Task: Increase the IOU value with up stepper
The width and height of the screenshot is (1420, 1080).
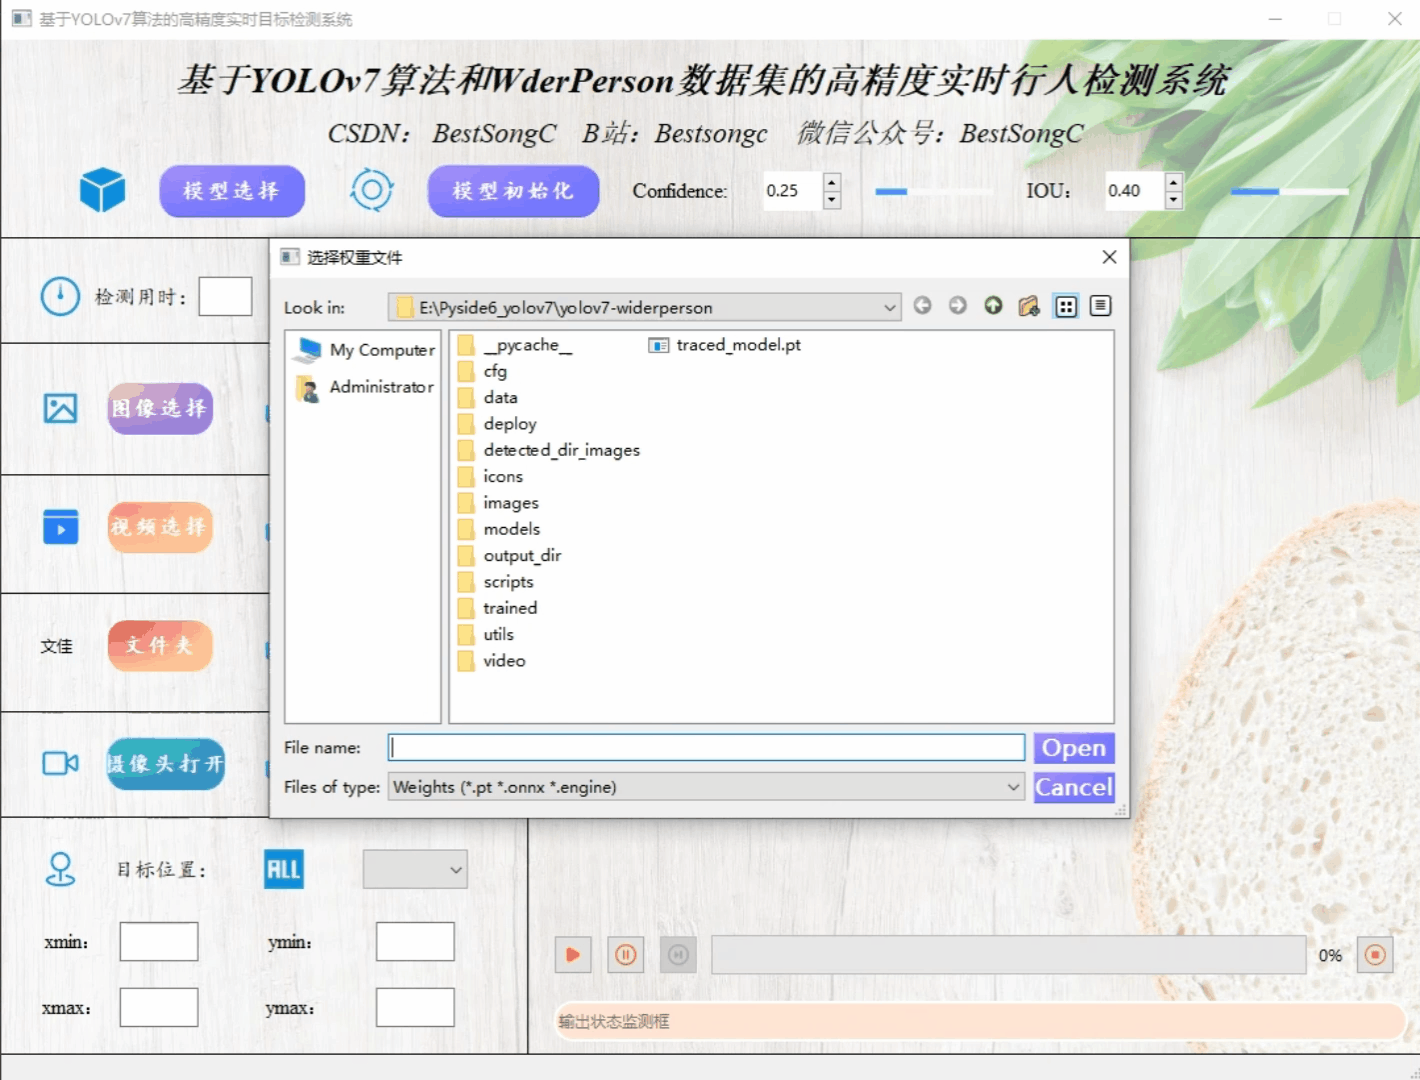Action: point(1174,182)
